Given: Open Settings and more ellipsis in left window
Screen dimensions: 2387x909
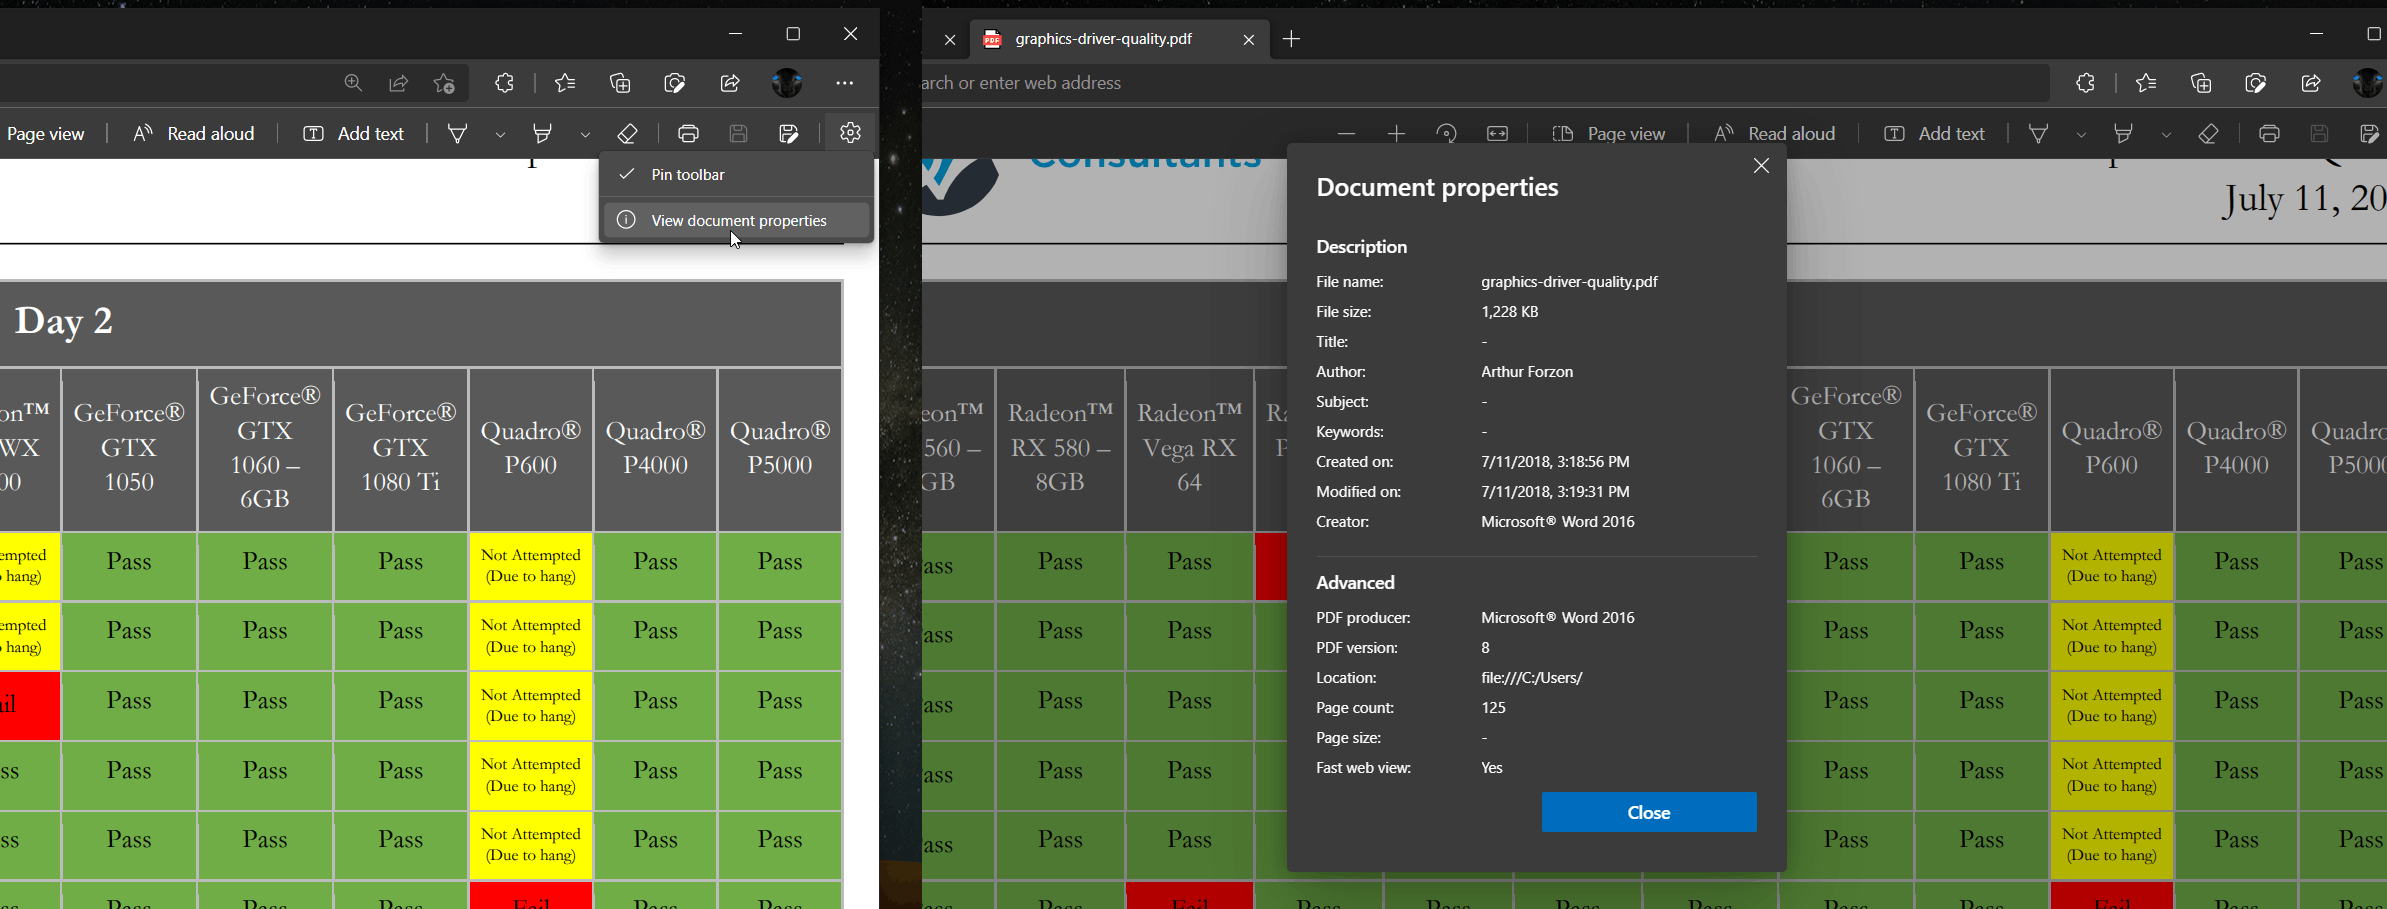Looking at the screenshot, I should (x=845, y=83).
